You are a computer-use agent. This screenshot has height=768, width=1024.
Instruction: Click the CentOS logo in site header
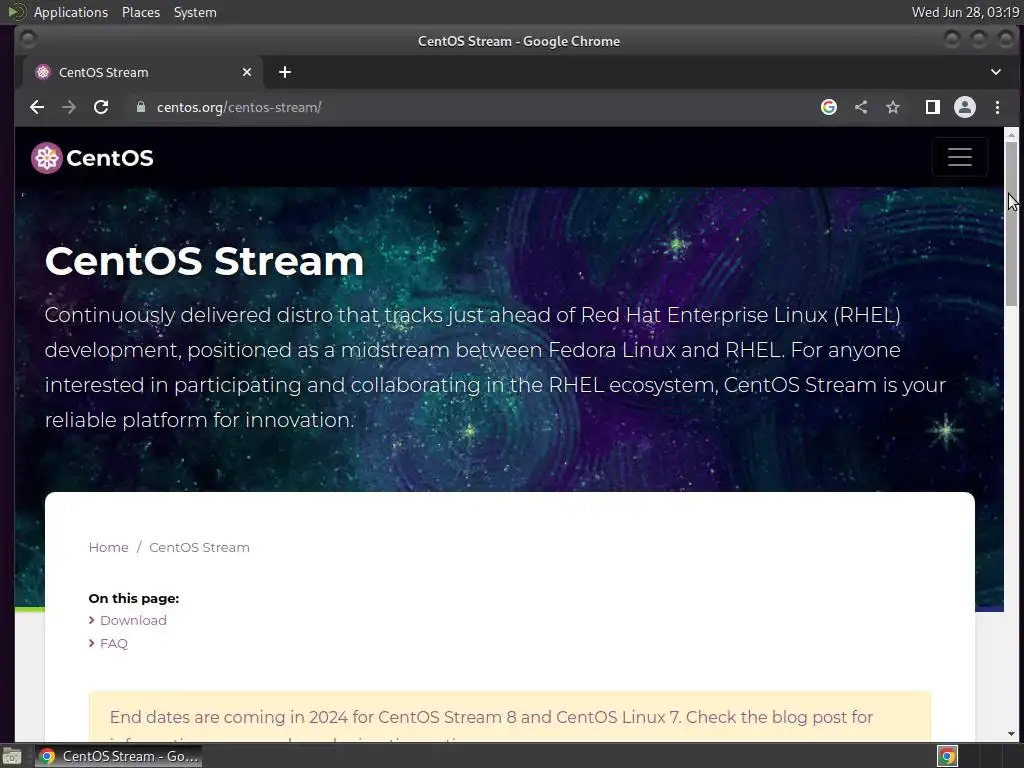pyautogui.click(x=92, y=158)
